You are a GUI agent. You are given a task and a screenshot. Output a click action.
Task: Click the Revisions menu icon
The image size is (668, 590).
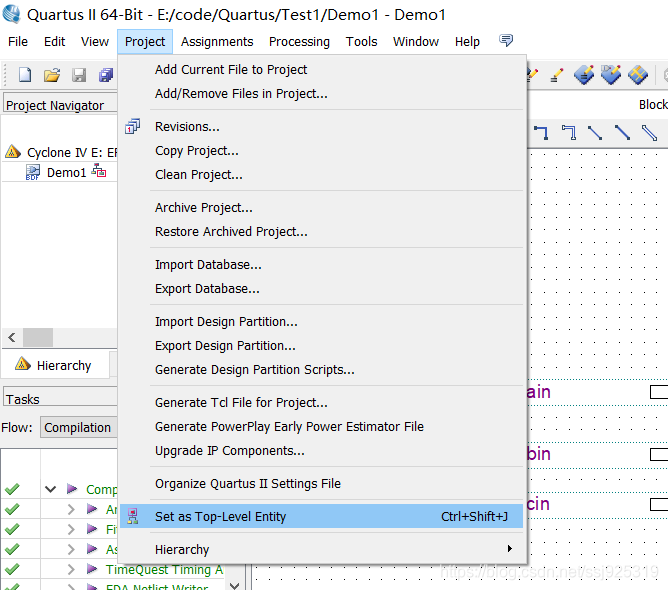tap(132, 127)
